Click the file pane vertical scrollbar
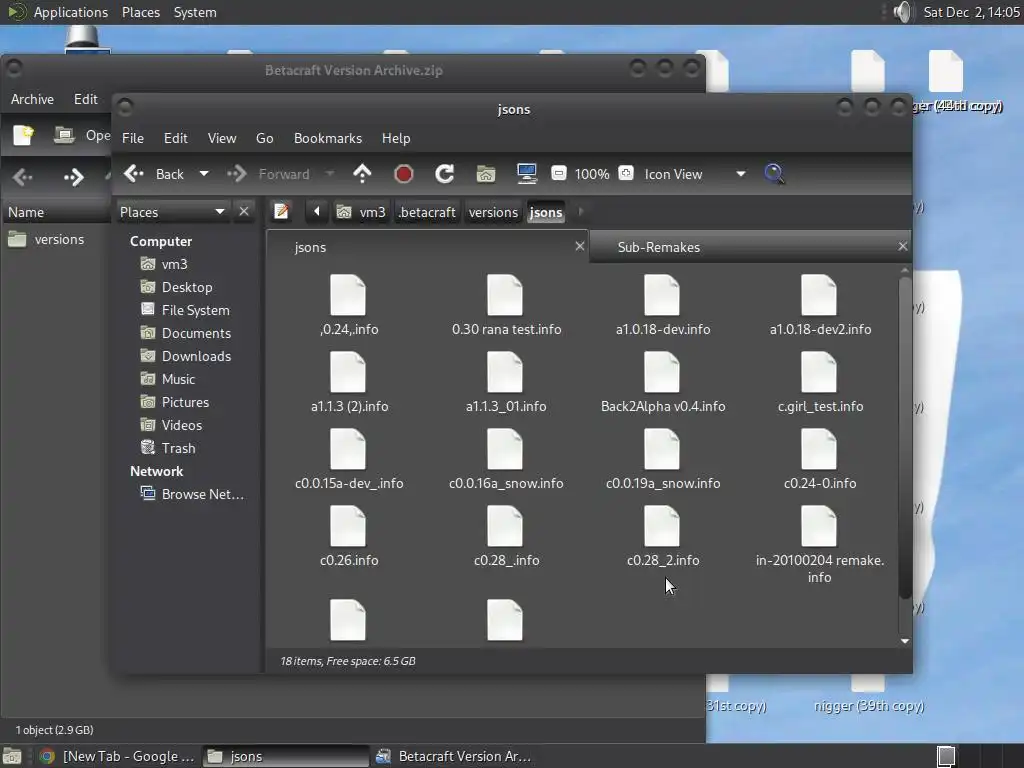This screenshot has width=1024, height=768. click(904, 438)
